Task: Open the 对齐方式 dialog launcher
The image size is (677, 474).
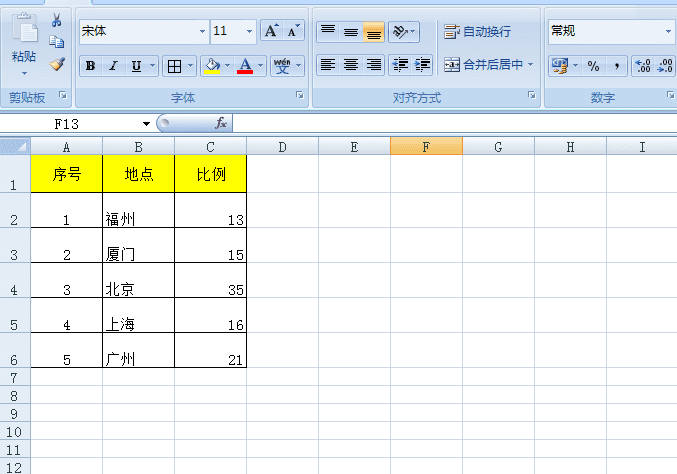Action: pos(531,95)
